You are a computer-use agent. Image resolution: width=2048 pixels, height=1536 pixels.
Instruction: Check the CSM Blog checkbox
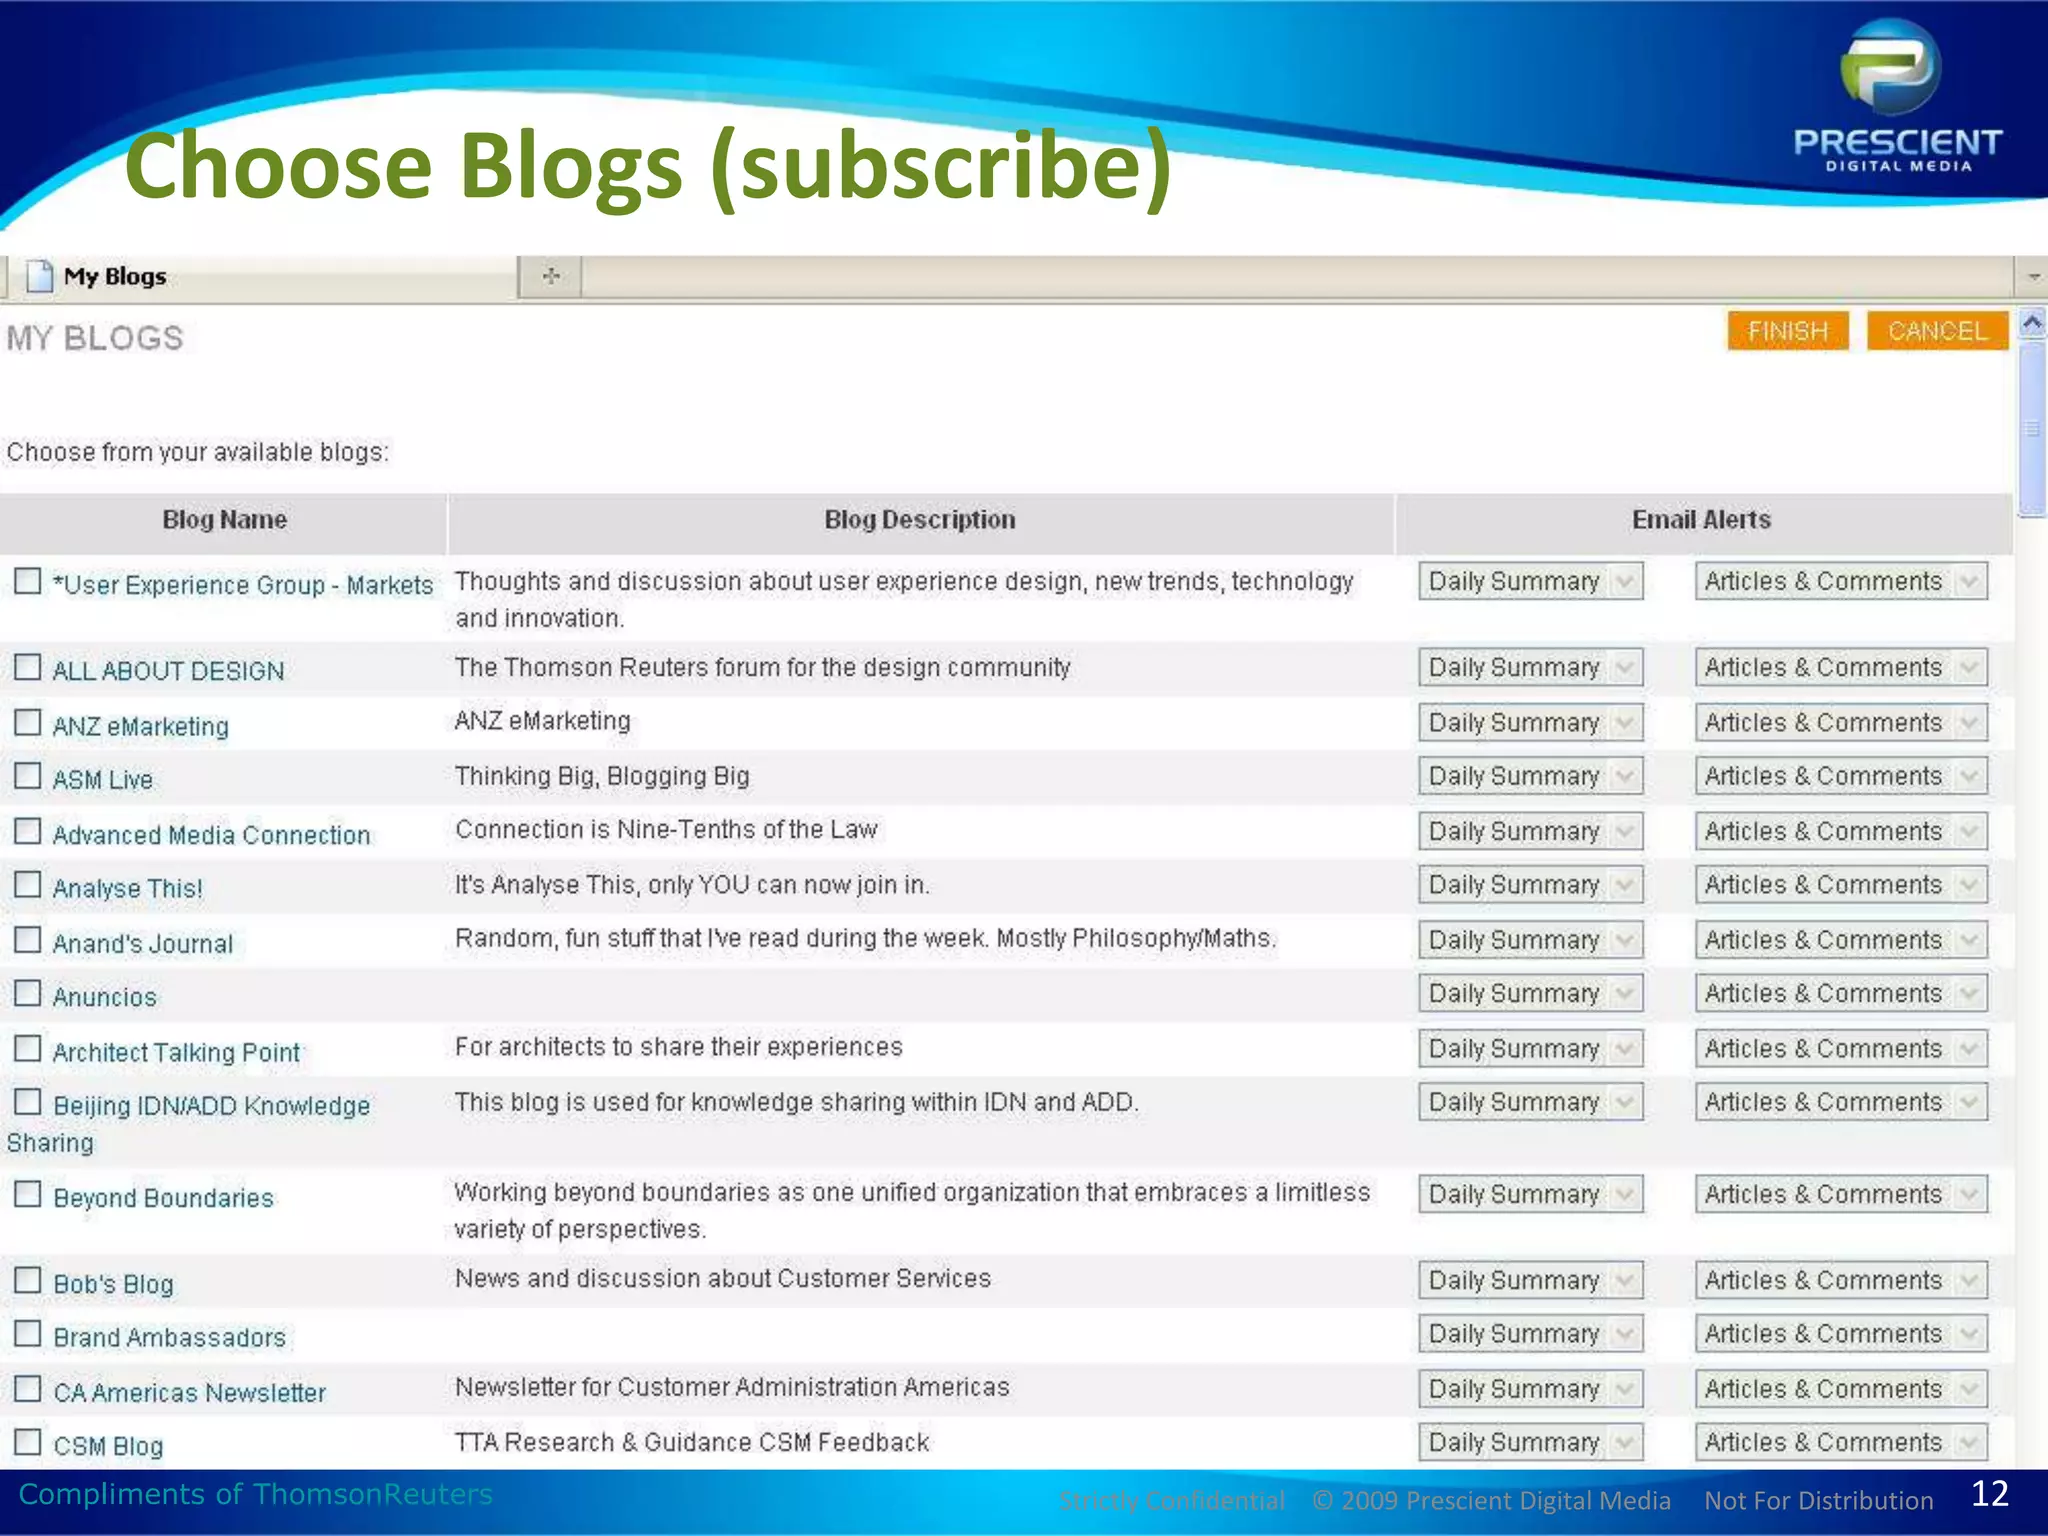click(x=28, y=1442)
